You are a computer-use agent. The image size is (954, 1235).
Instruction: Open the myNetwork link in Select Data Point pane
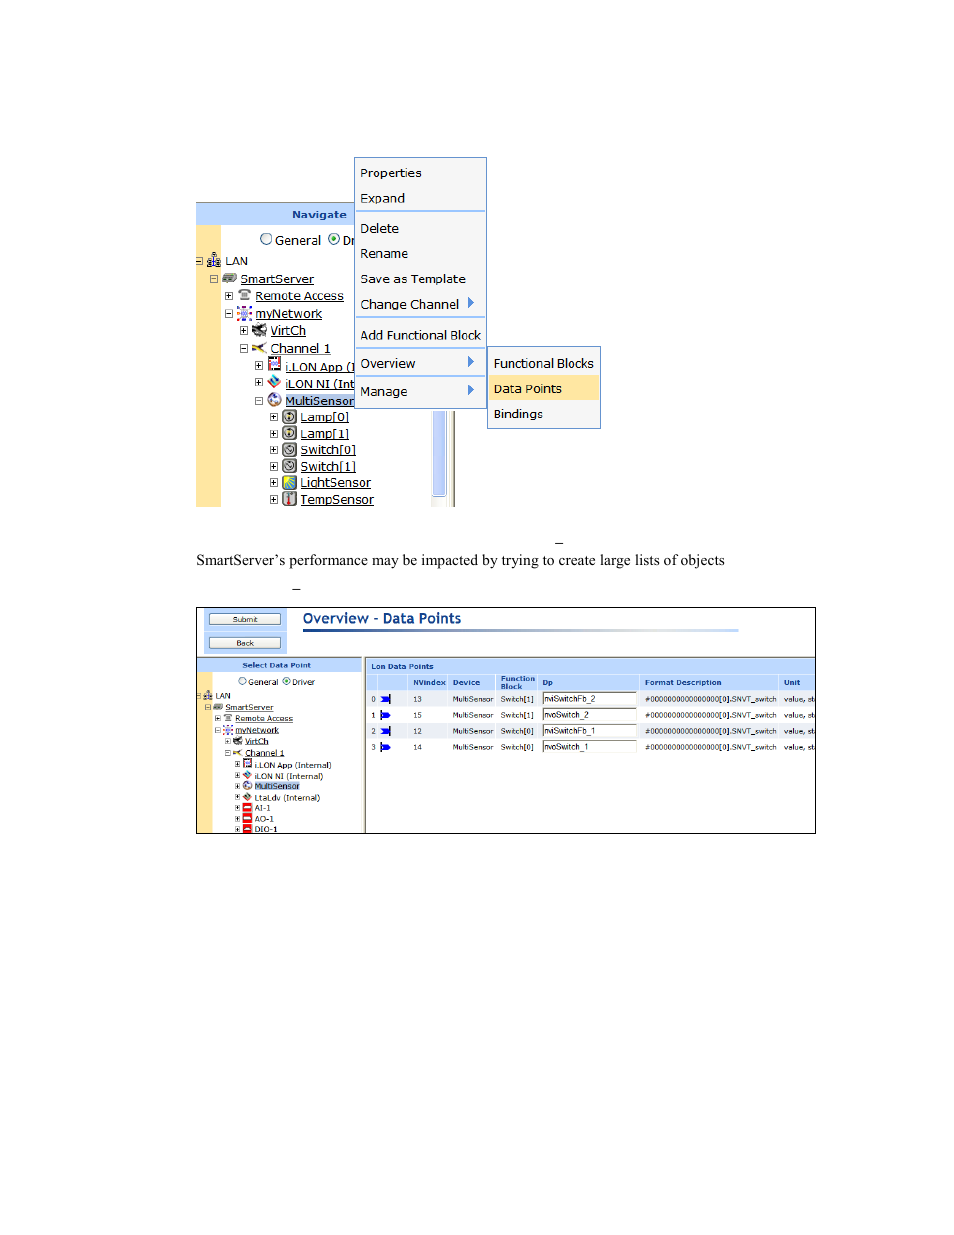click(257, 730)
